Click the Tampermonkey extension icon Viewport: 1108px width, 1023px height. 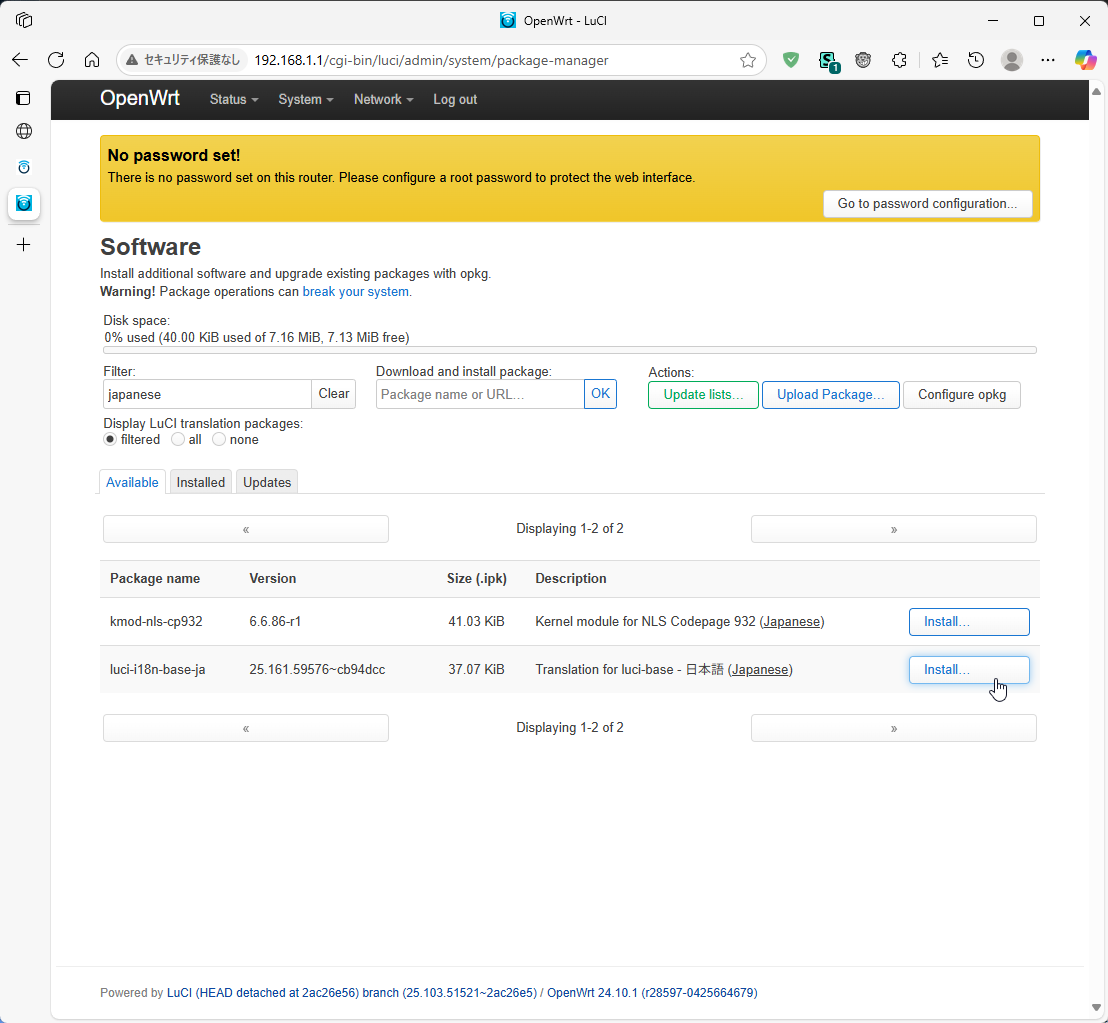(863, 60)
